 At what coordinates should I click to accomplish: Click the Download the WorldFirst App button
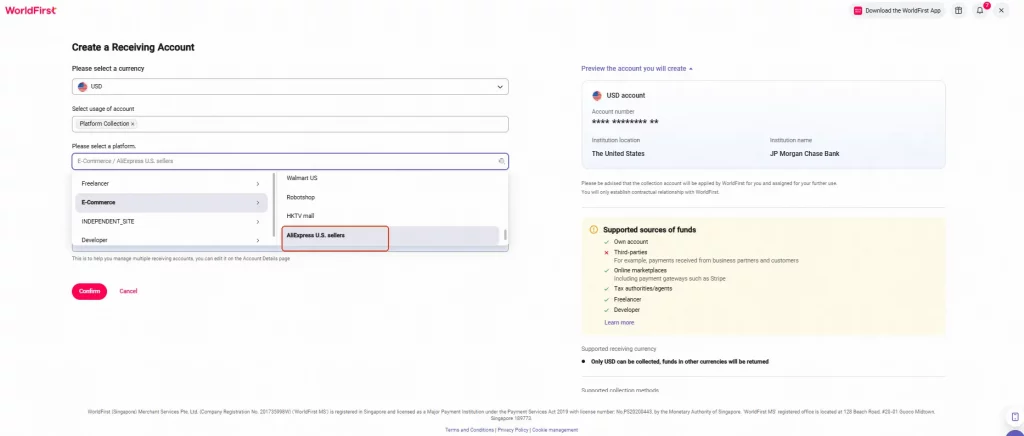coord(897,10)
